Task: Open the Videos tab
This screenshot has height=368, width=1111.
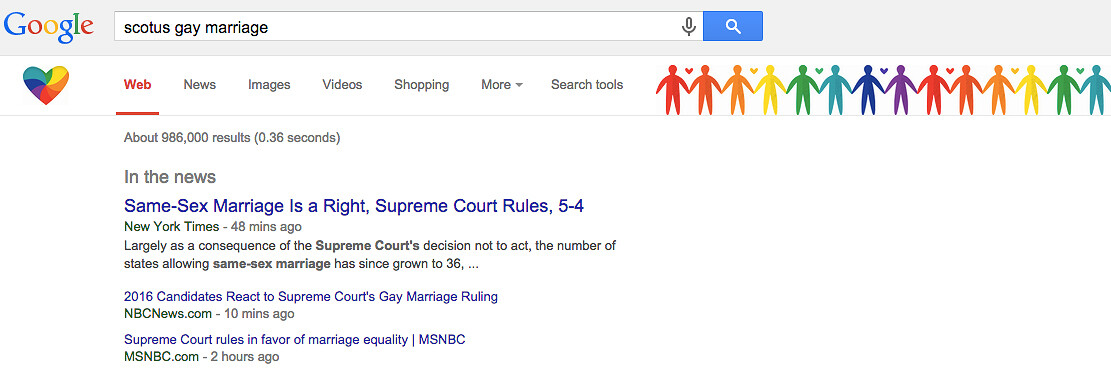Action: (x=342, y=84)
